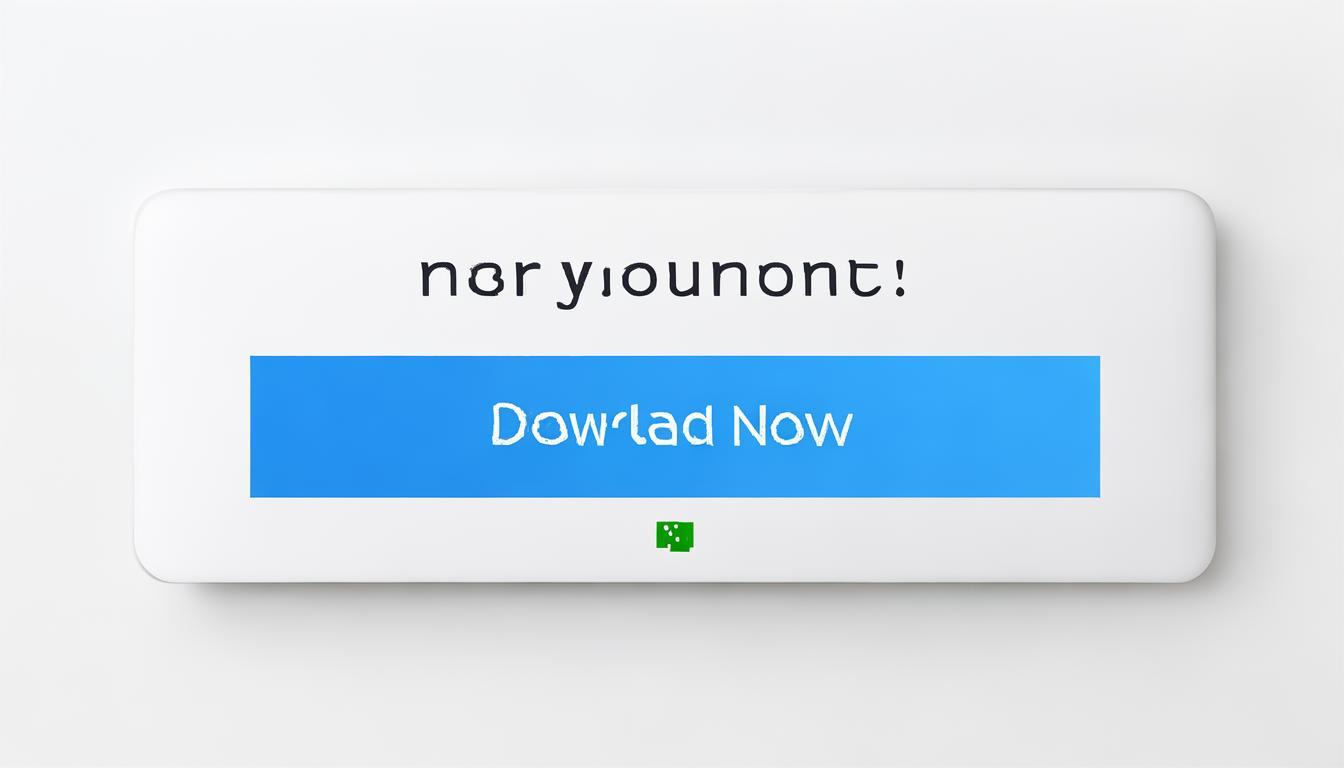1344x768 pixels.
Task: Select the green dotted square icon
Action: pyautogui.click(x=675, y=535)
